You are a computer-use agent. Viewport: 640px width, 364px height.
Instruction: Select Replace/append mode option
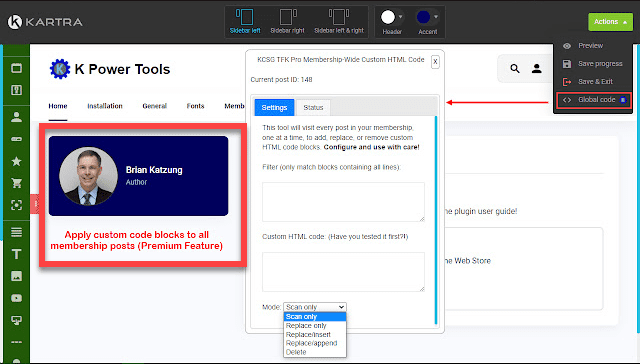(315, 343)
